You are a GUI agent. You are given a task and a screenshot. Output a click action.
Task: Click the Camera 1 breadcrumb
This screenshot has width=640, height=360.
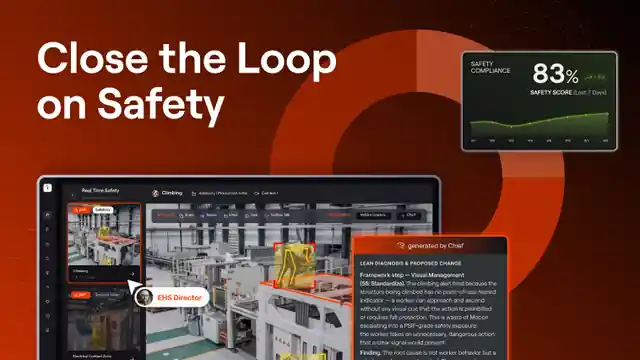click(266, 193)
